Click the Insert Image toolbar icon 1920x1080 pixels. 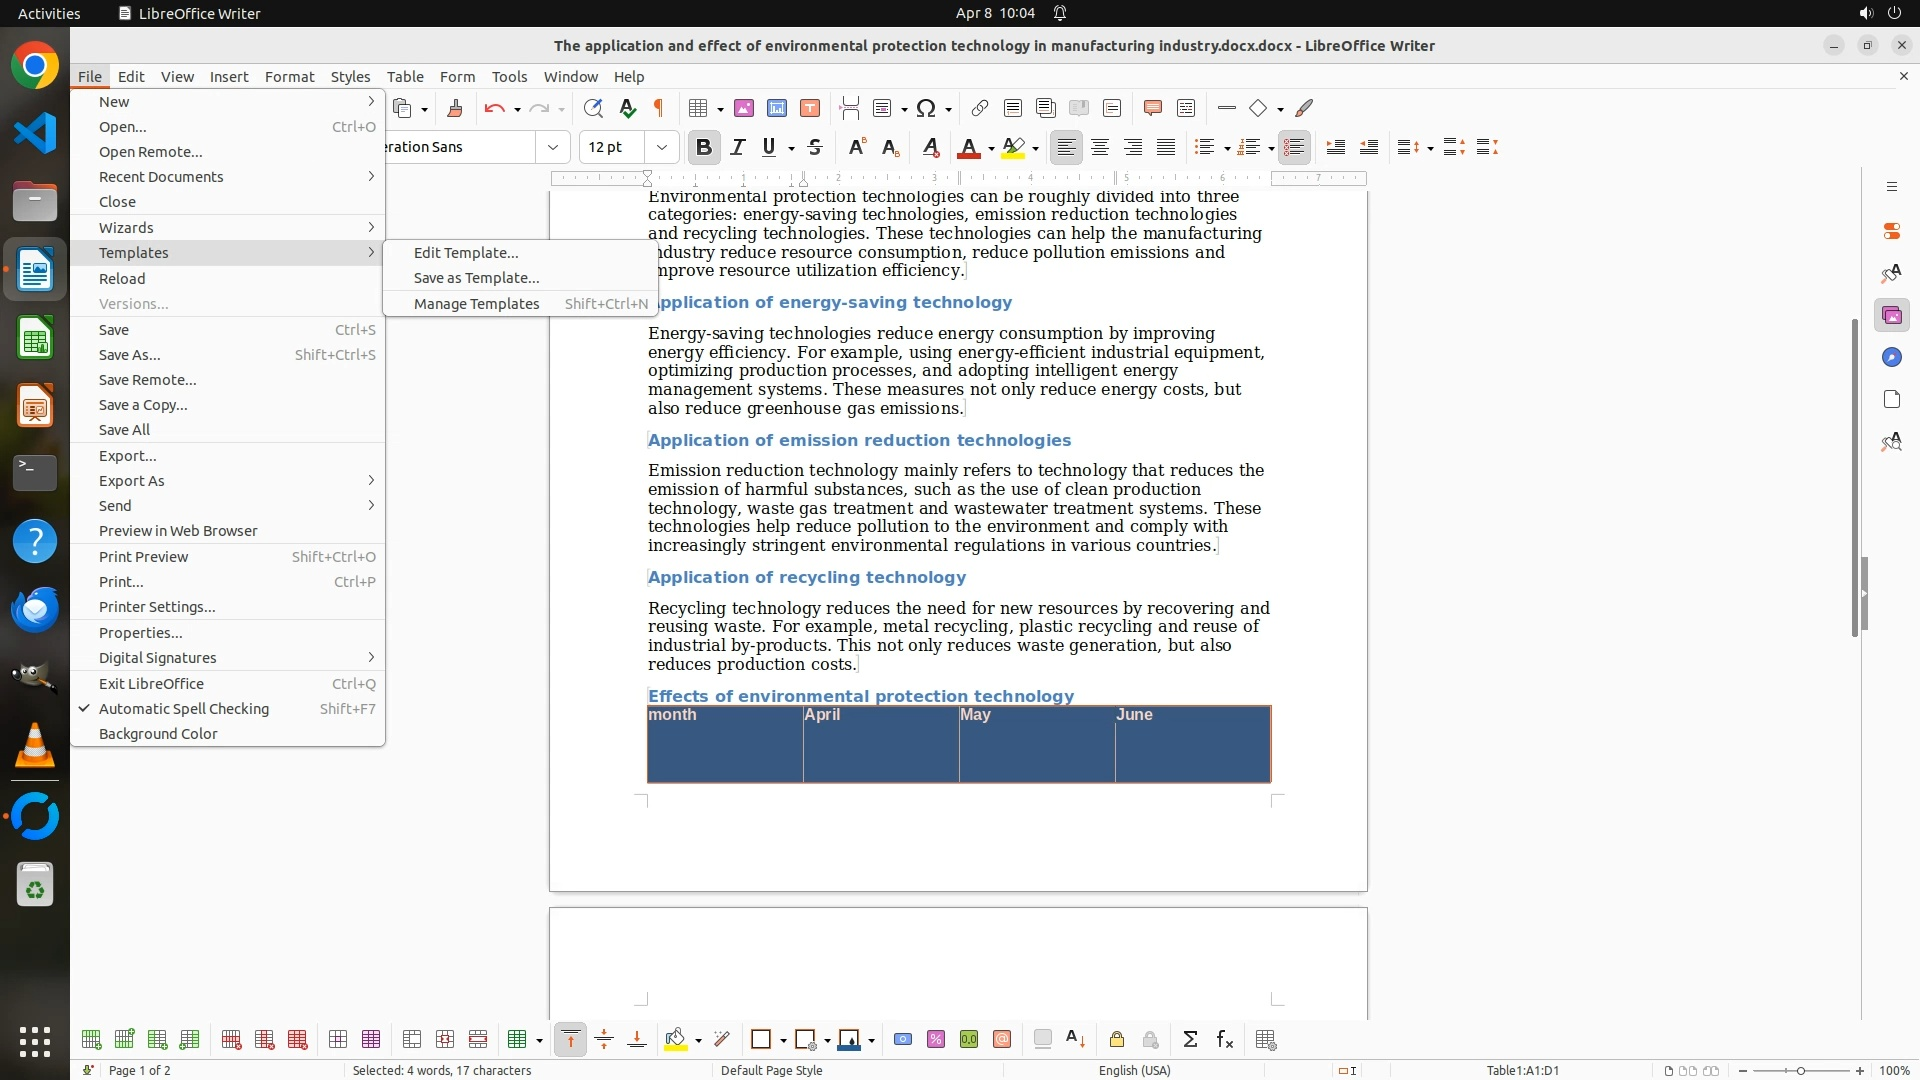(x=744, y=108)
